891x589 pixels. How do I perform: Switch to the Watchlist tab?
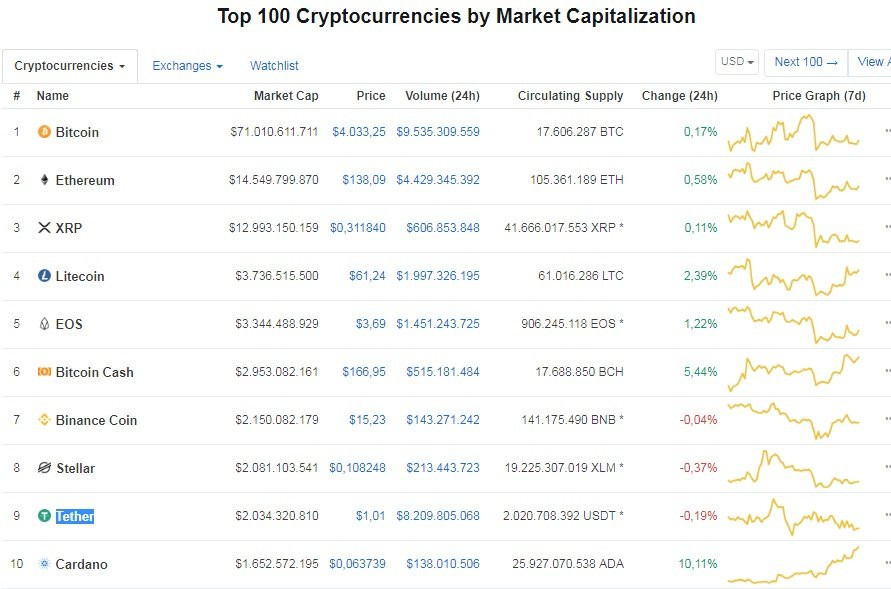[x=274, y=66]
